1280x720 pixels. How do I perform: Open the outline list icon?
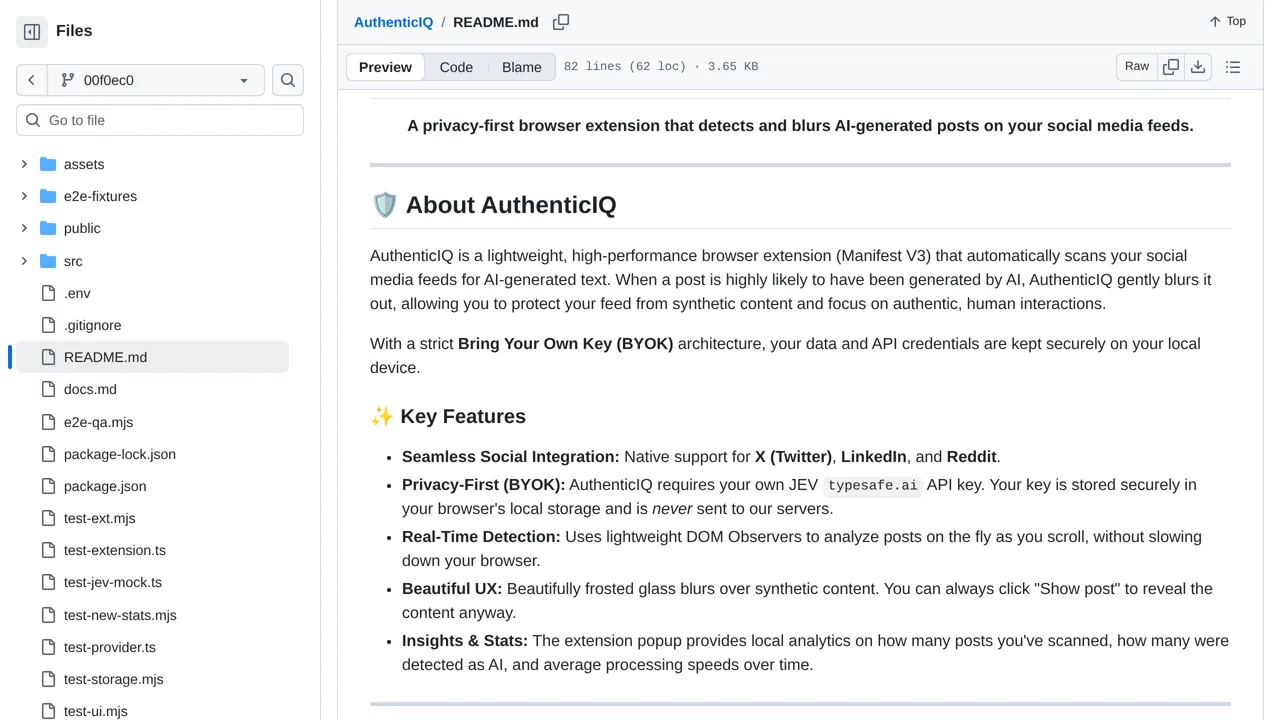[x=1233, y=67]
